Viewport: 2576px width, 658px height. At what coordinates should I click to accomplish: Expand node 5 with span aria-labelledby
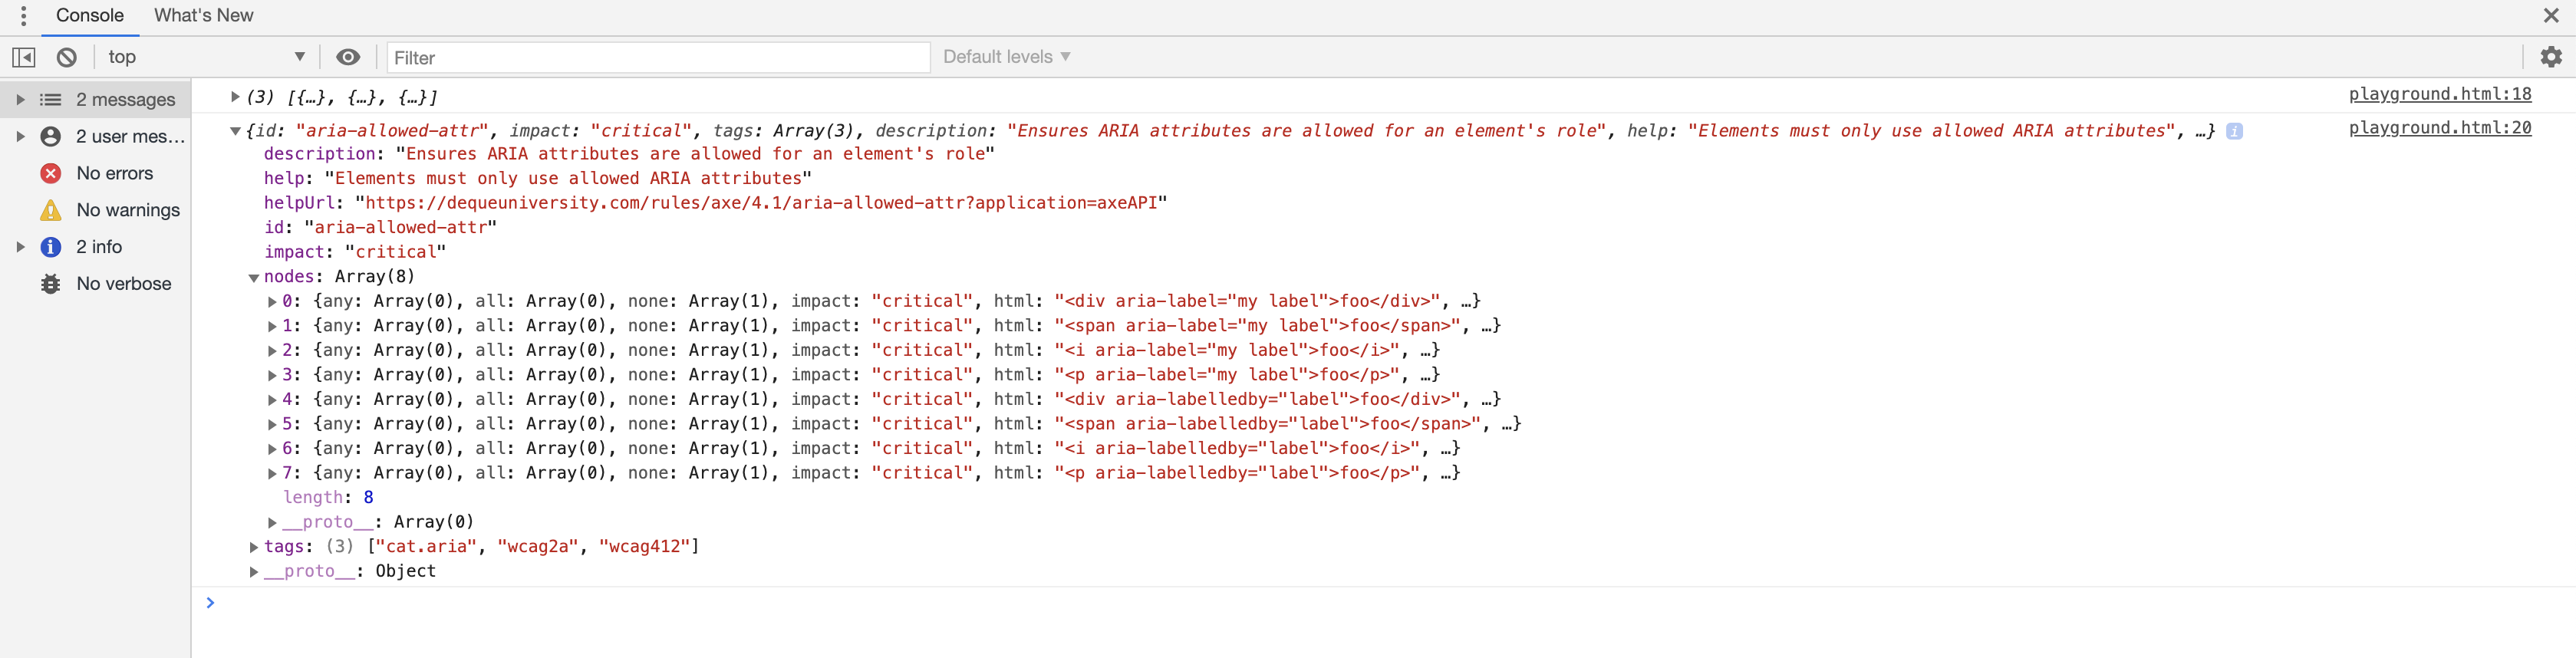click(x=272, y=424)
